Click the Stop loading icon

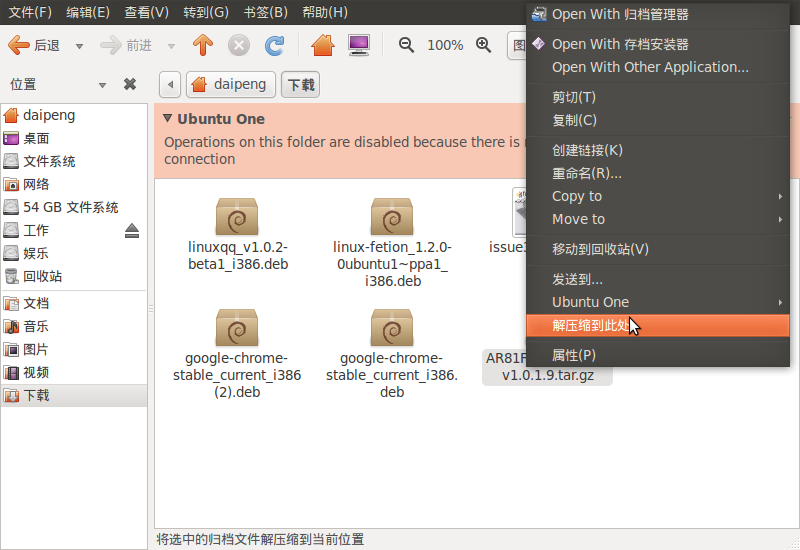click(239, 45)
